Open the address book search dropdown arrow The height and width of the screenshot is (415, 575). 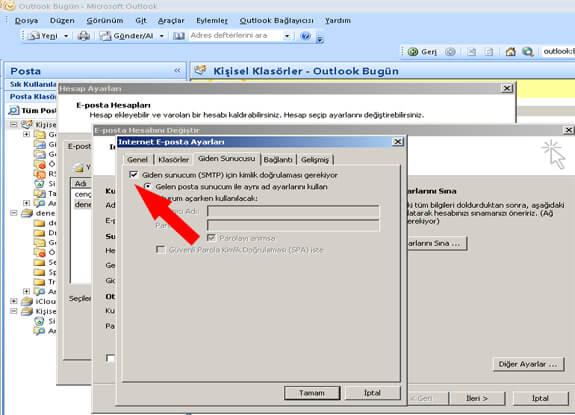coord(287,36)
